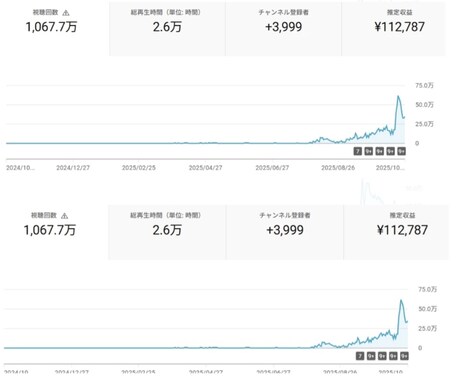Open the 推定収益 tab in the upper panel
This screenshot has width=460, height=380.
[393, 28]
